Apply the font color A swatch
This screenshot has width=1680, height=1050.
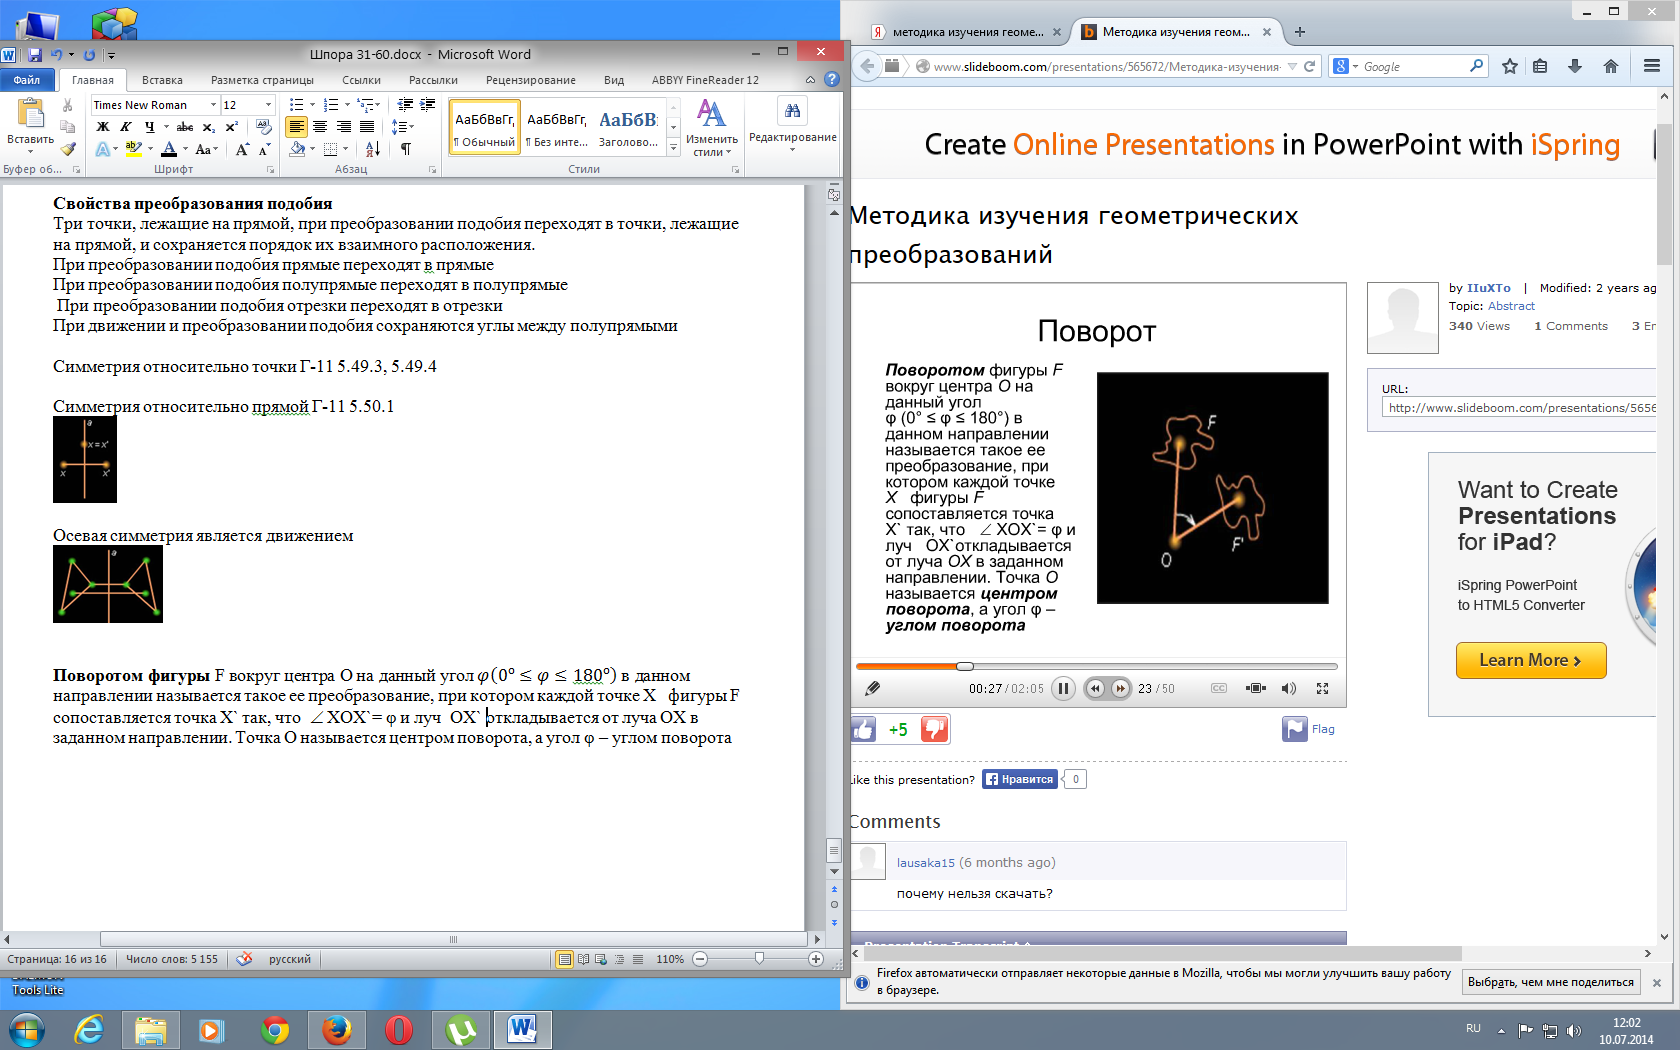coord(169,149)
